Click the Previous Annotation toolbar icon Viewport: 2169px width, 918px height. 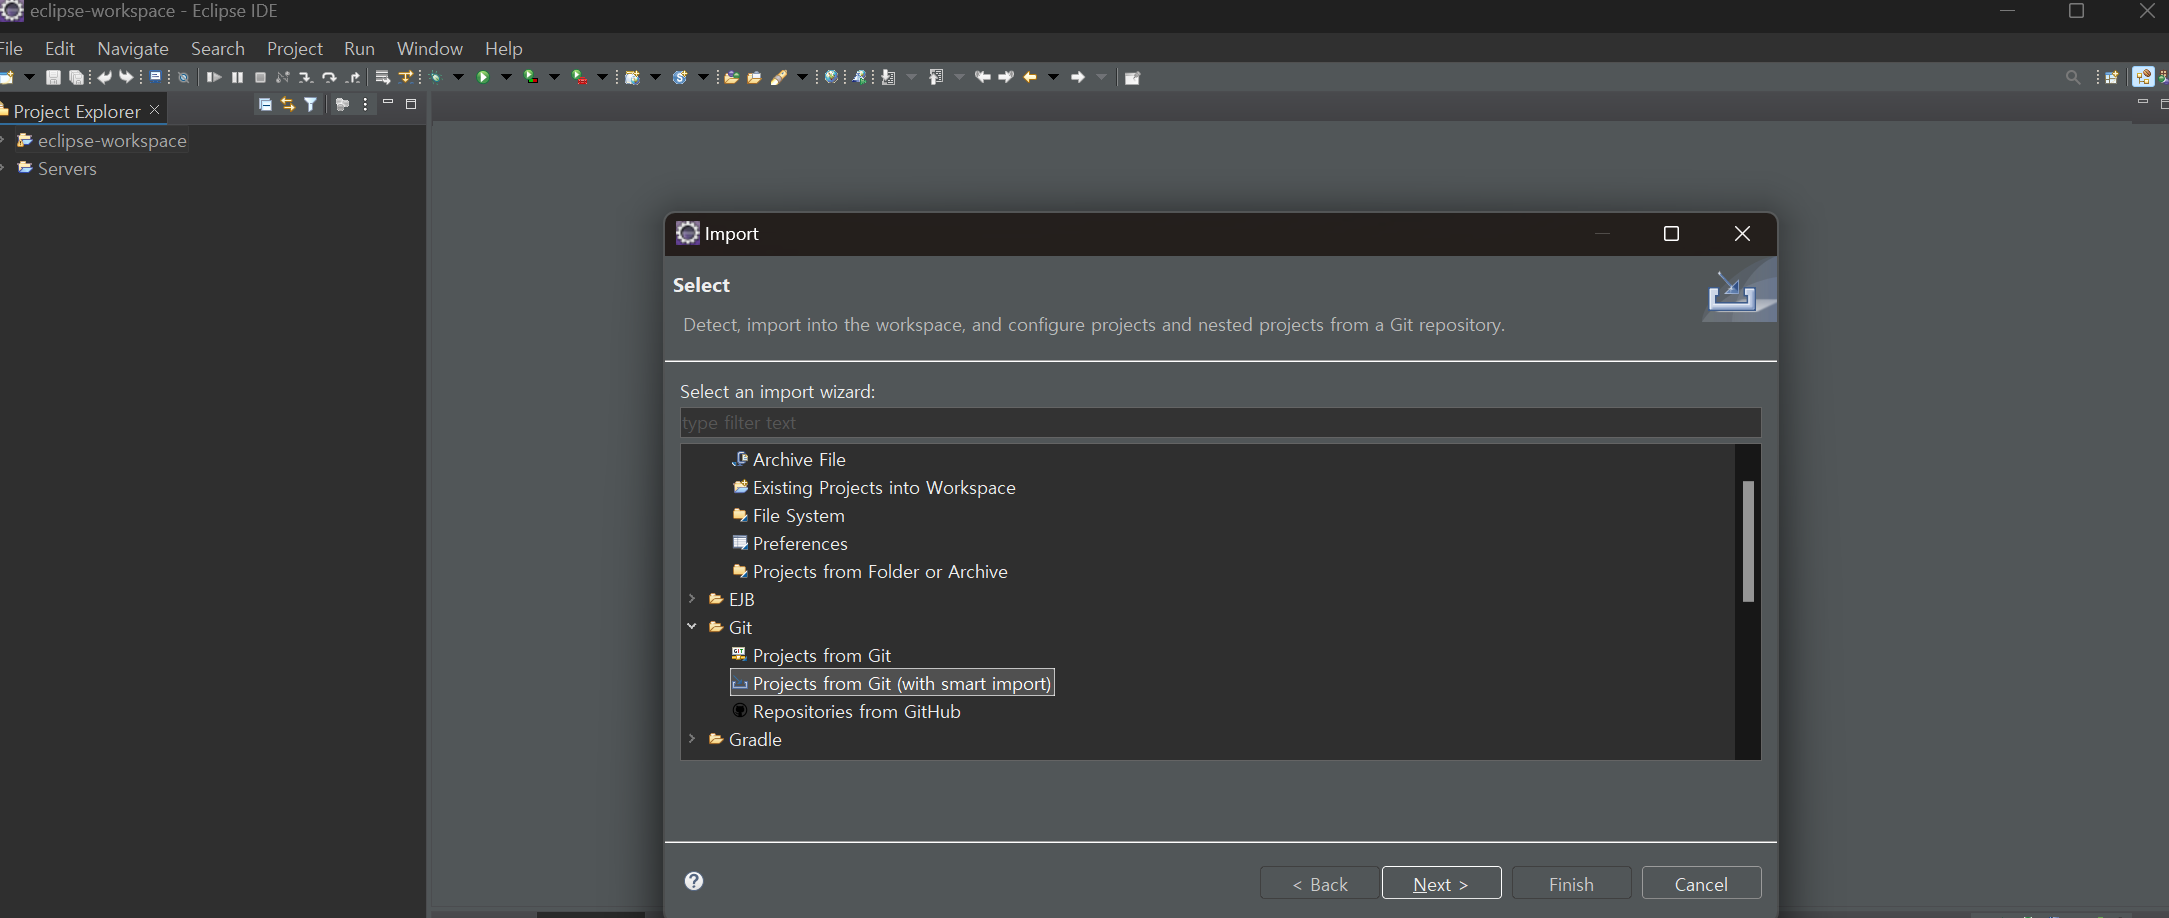936,77
